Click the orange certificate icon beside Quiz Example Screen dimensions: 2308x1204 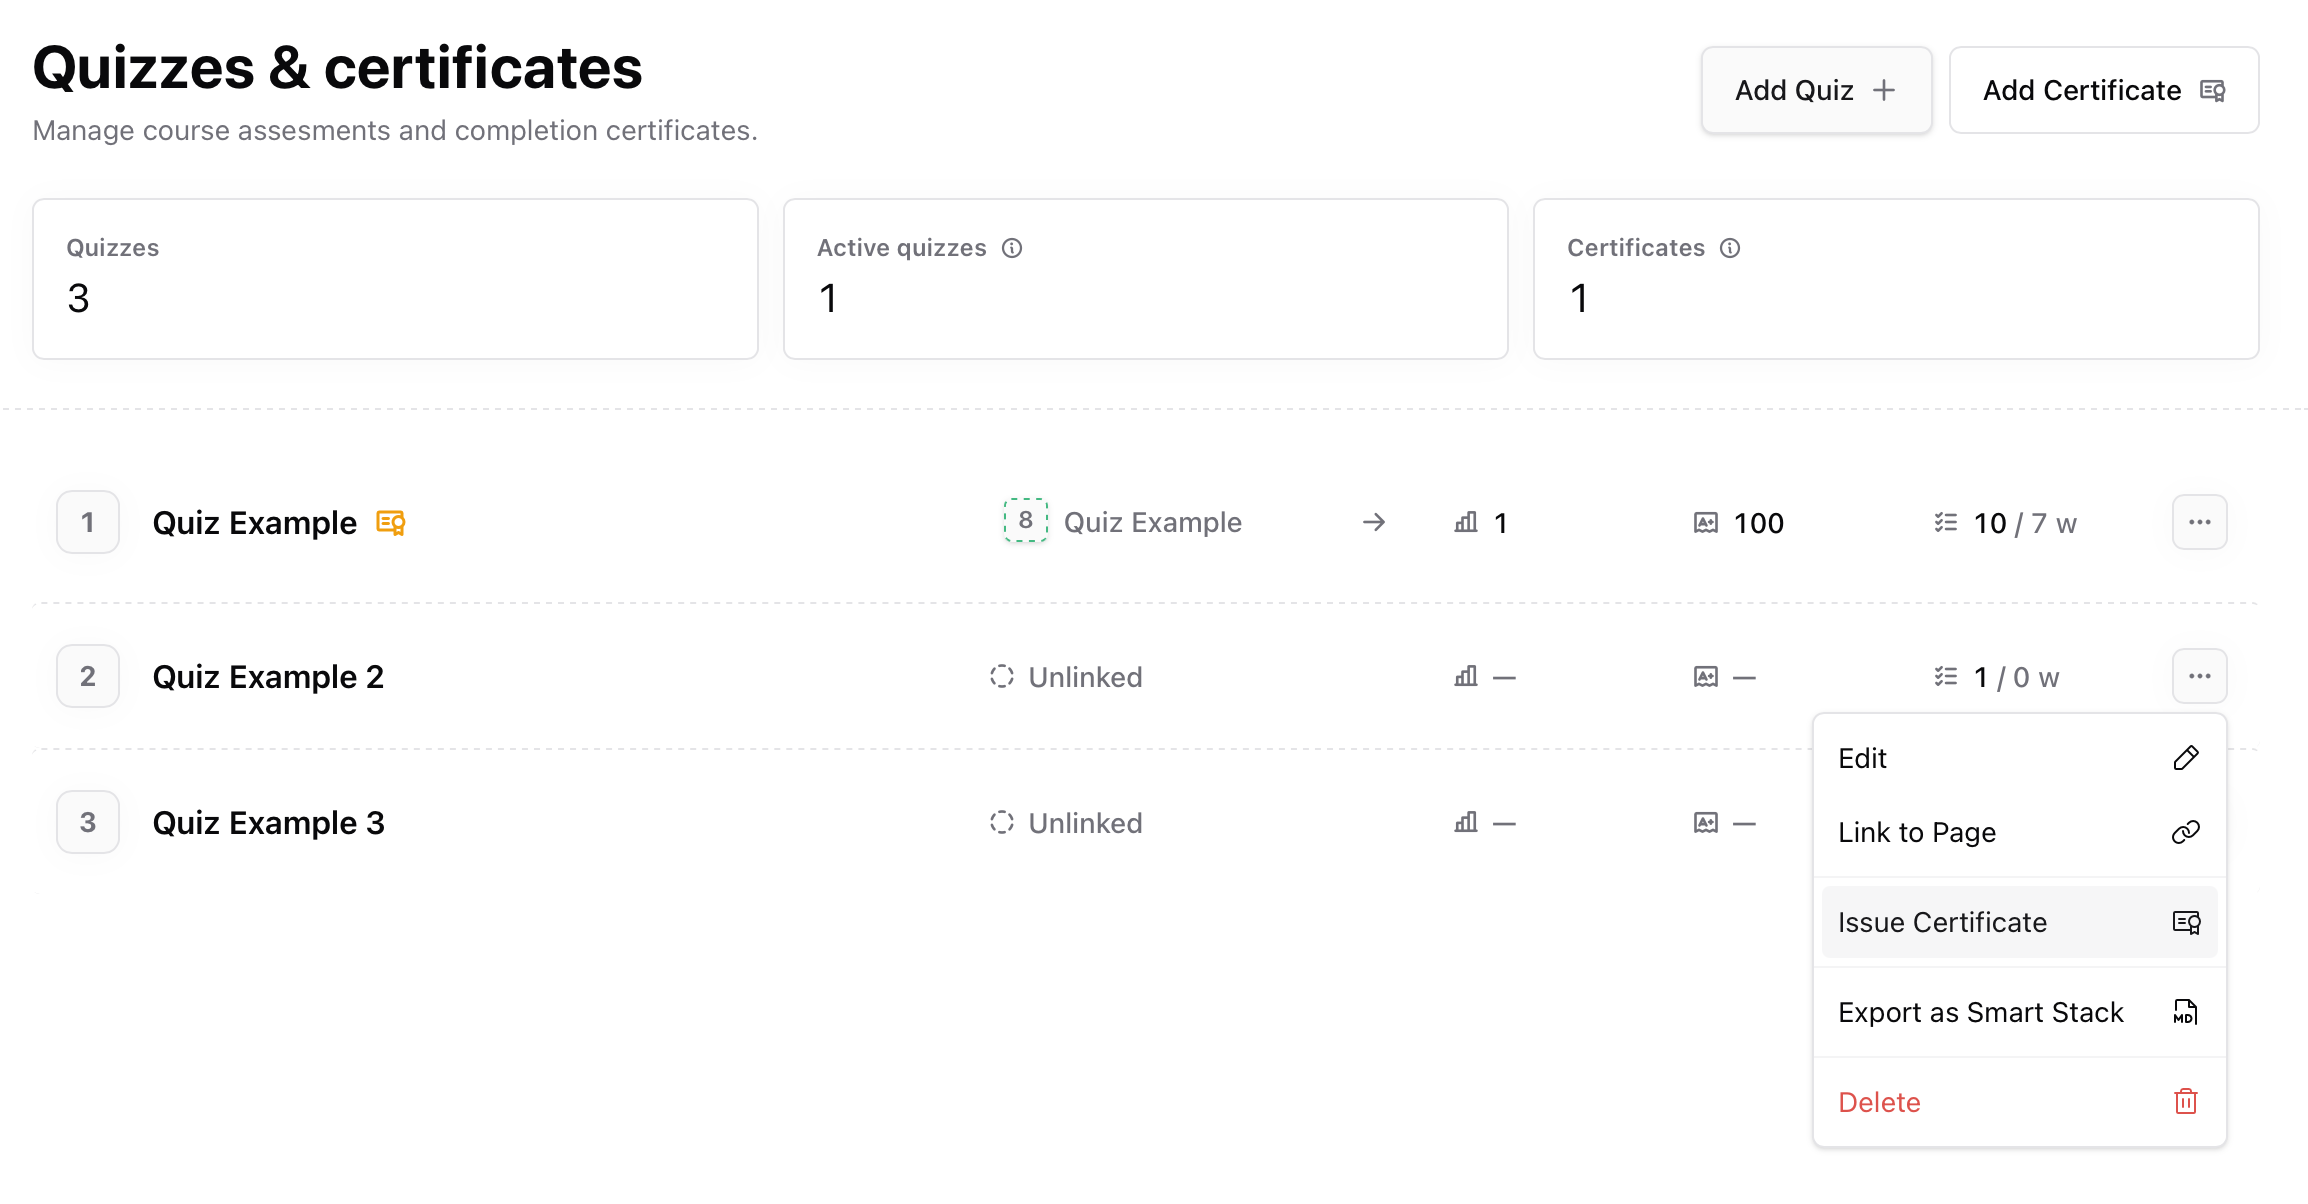(390, 523)
